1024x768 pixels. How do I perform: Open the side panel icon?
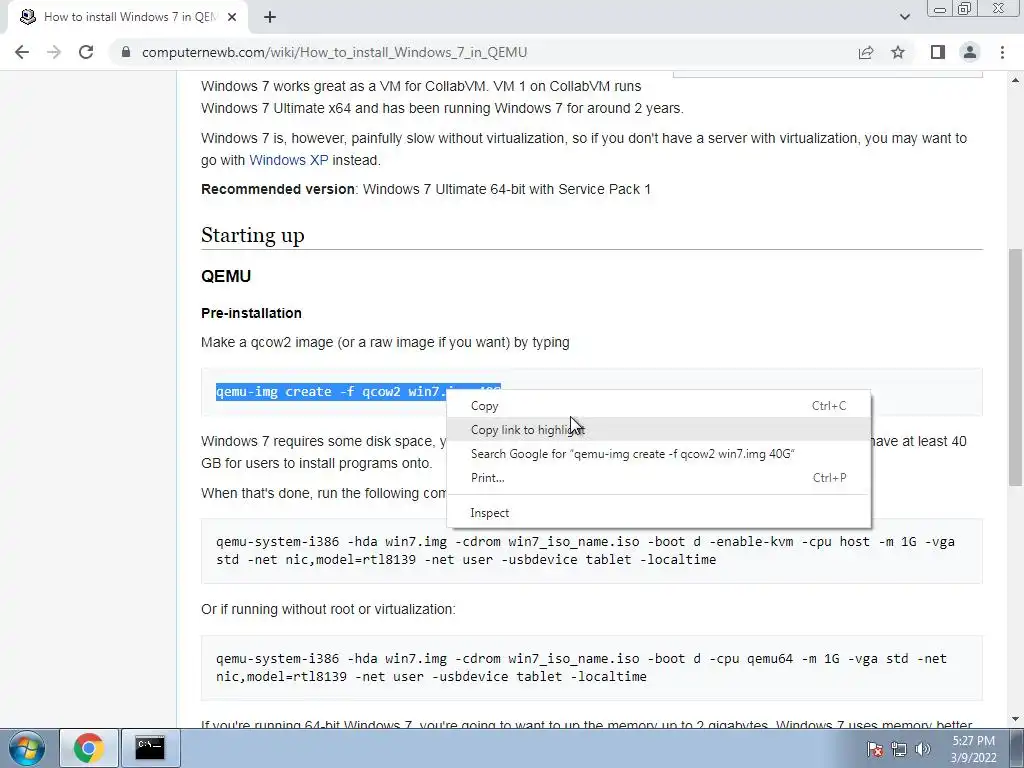point(938,52)
